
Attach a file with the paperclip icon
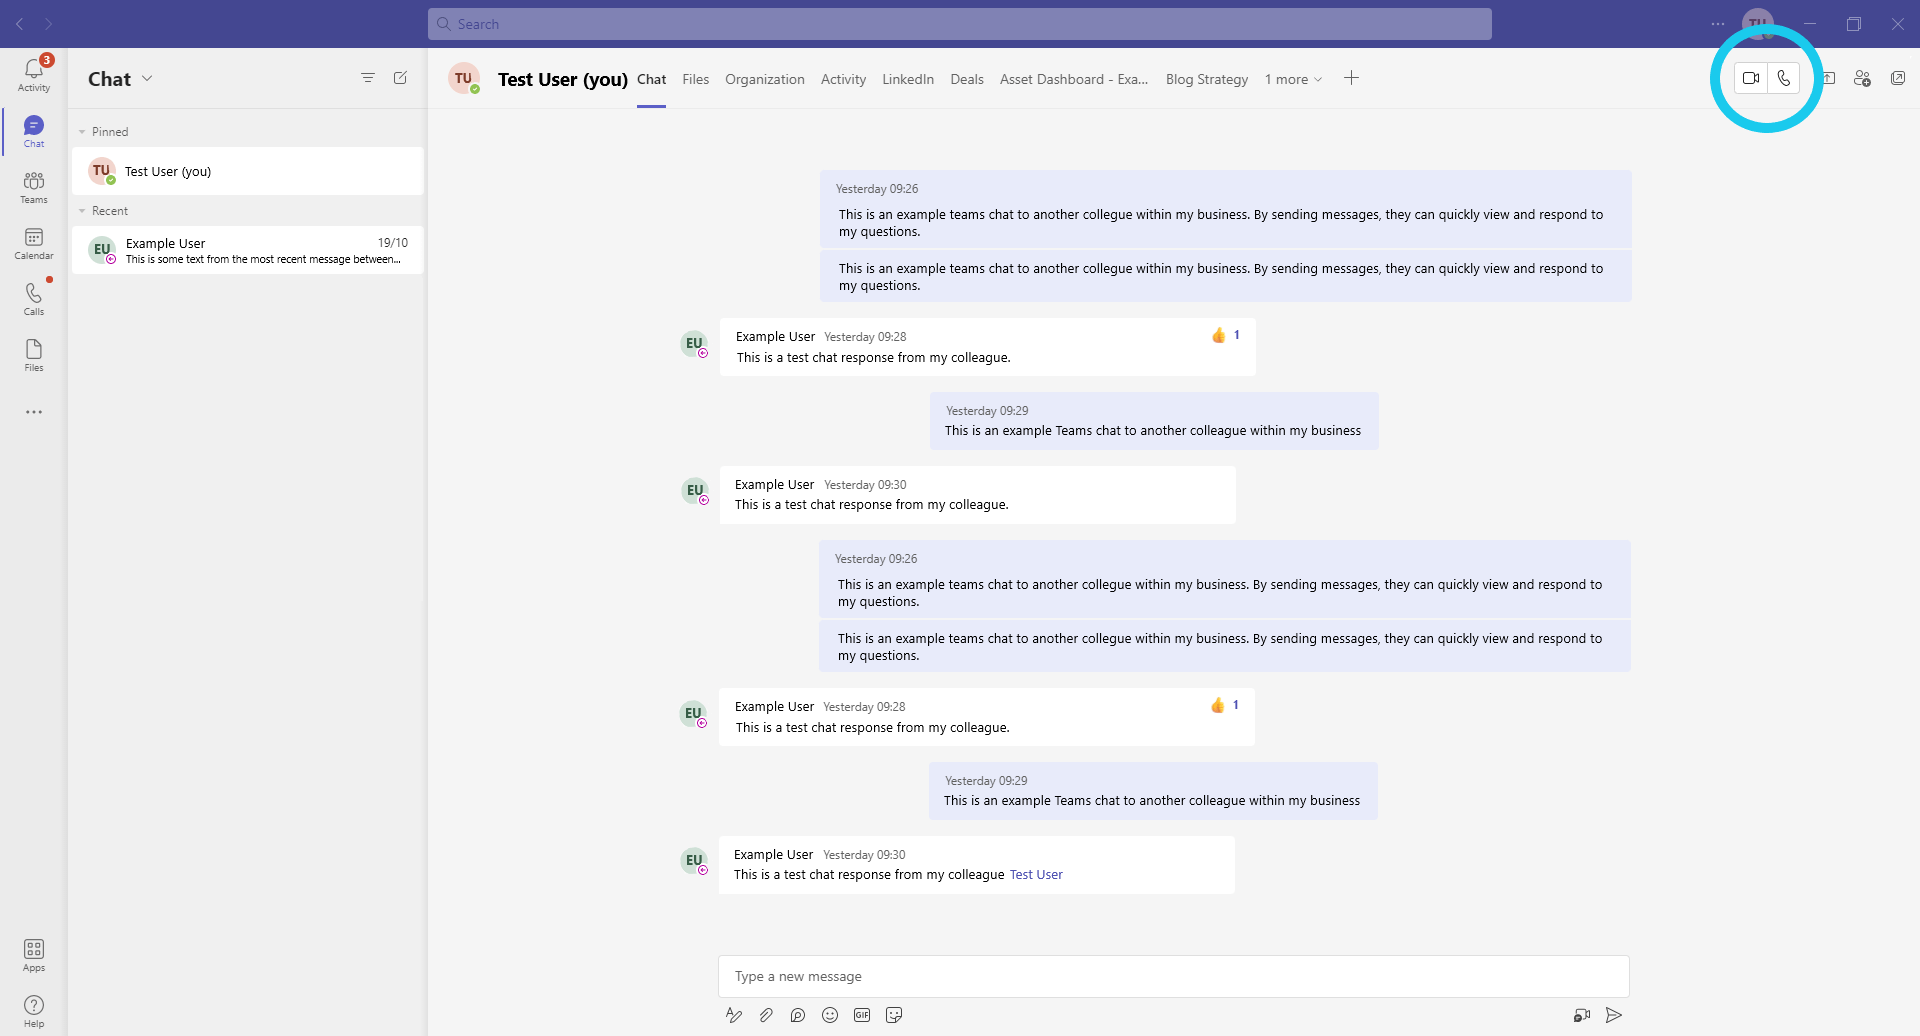click(766, 1015)
